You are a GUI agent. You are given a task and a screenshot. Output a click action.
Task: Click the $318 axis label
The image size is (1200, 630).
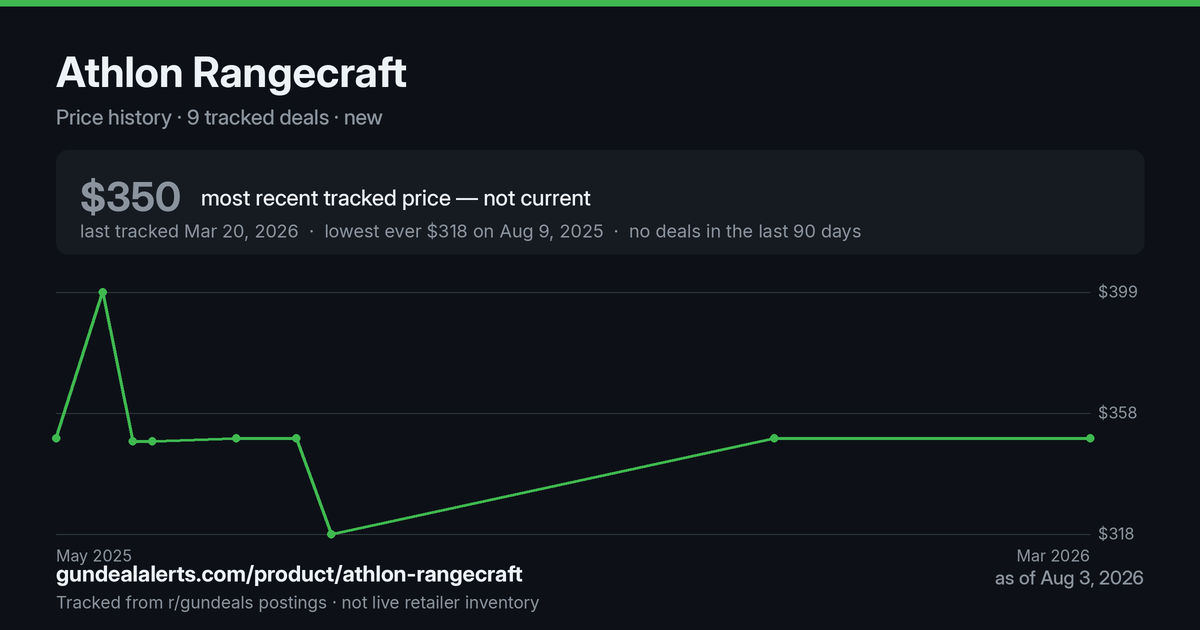coord(1116,534)
